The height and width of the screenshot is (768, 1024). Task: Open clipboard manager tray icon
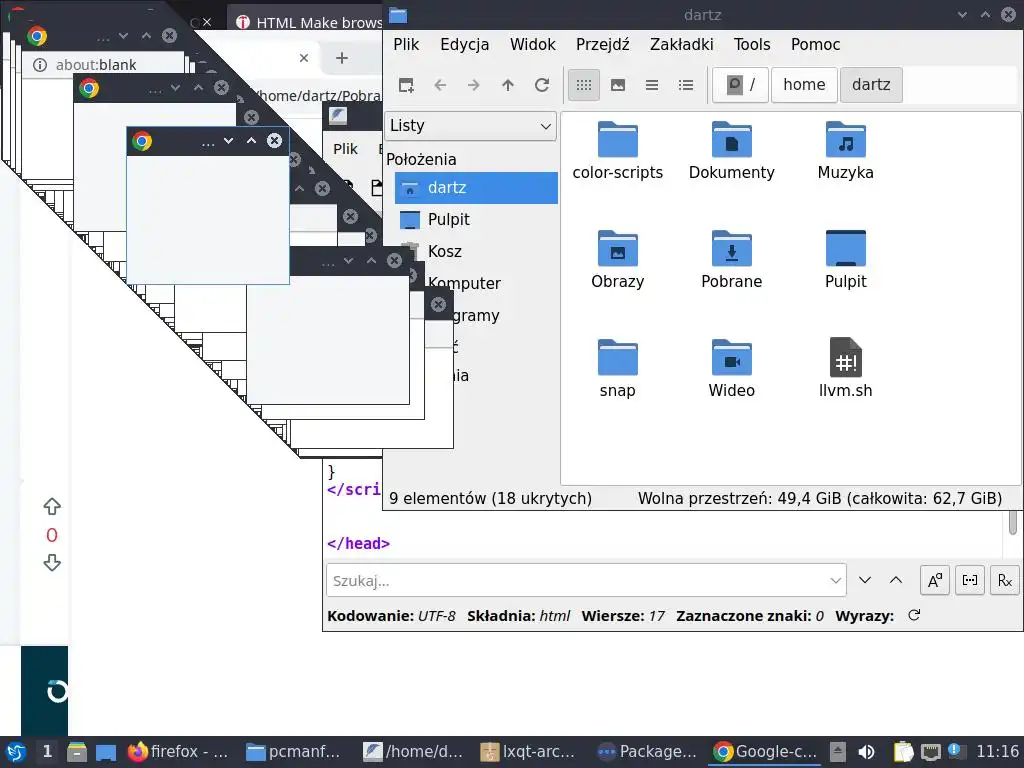pyautogui.click(x=903, y=752)
